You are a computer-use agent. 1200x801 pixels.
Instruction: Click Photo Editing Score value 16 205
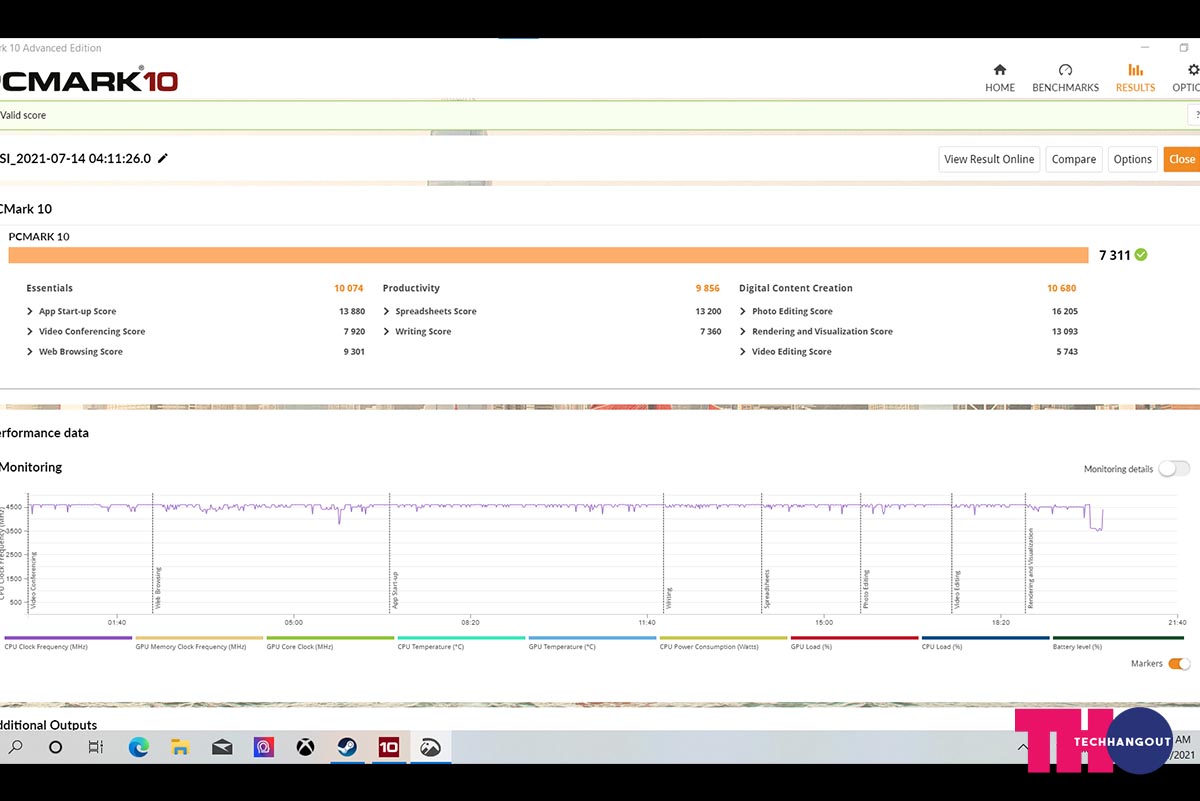[x=1065, y=311]
